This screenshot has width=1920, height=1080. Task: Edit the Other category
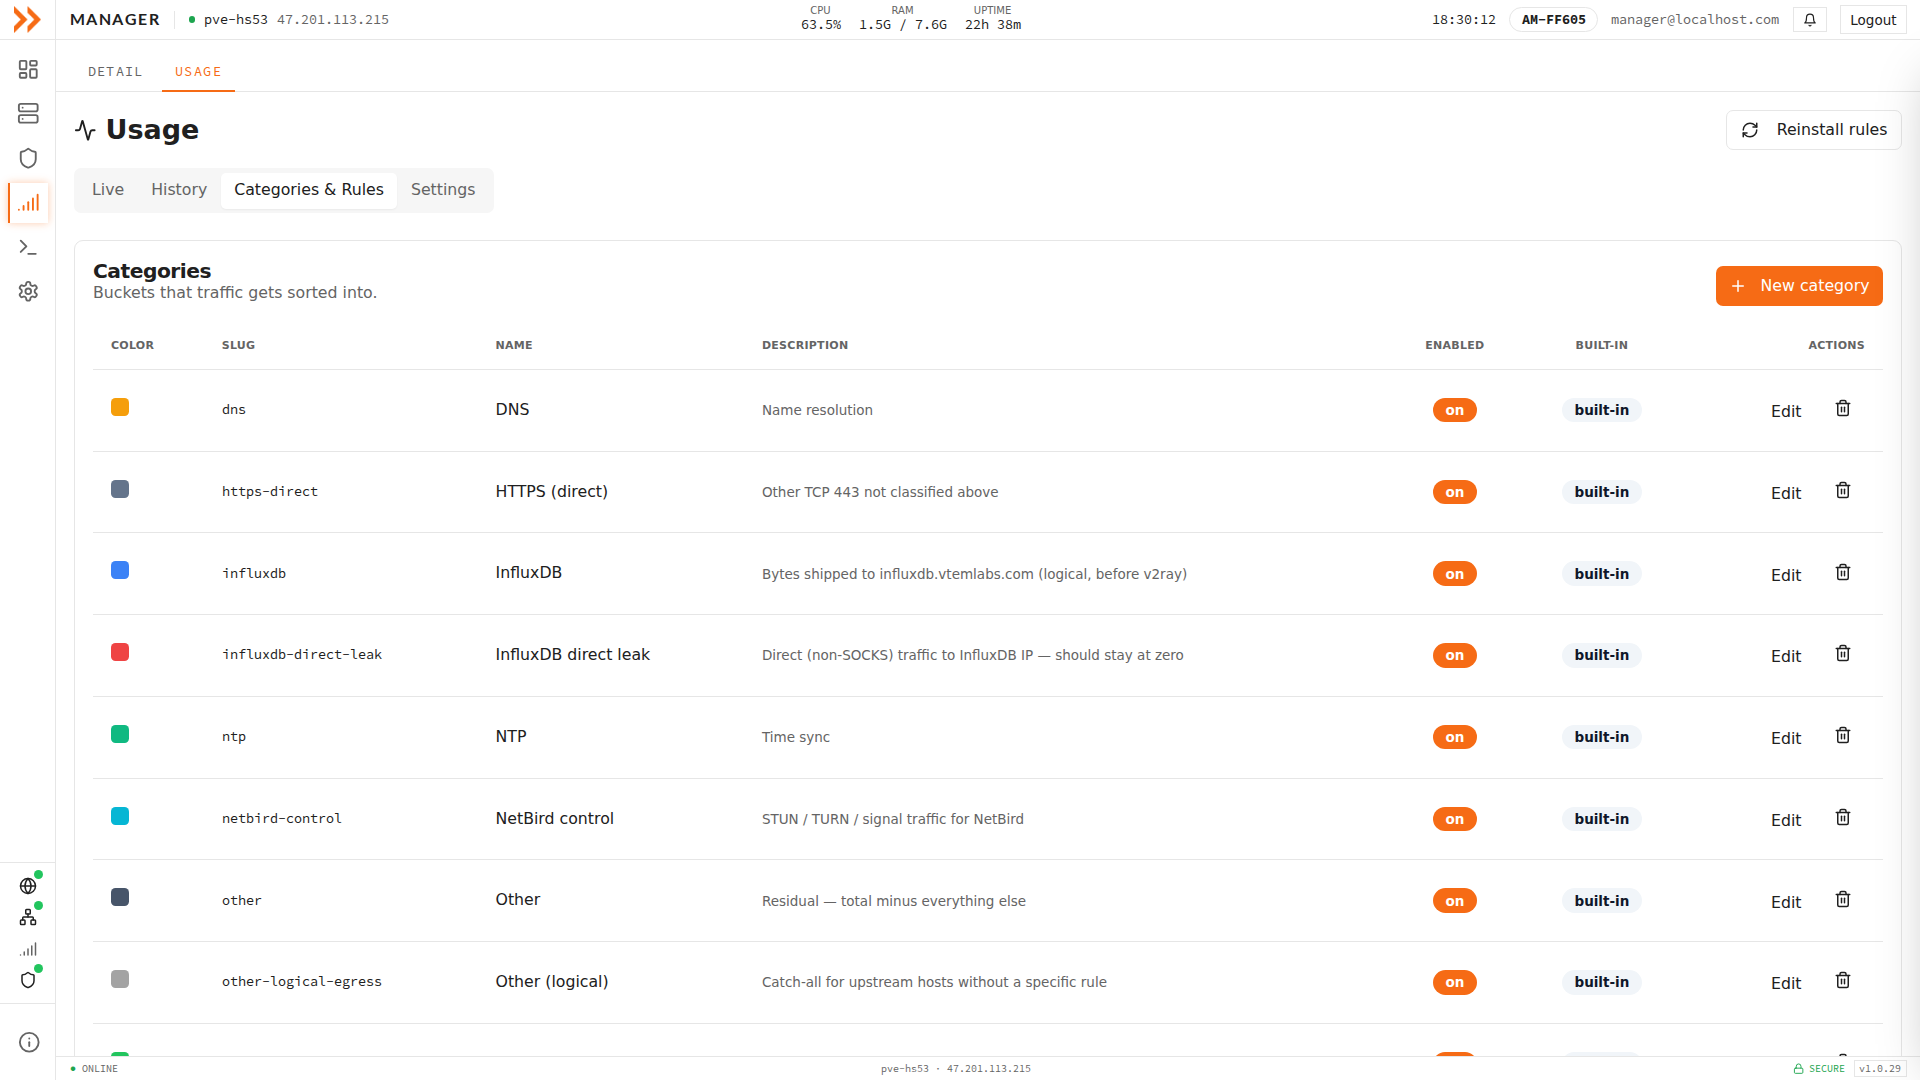(x=1785, y=902)
